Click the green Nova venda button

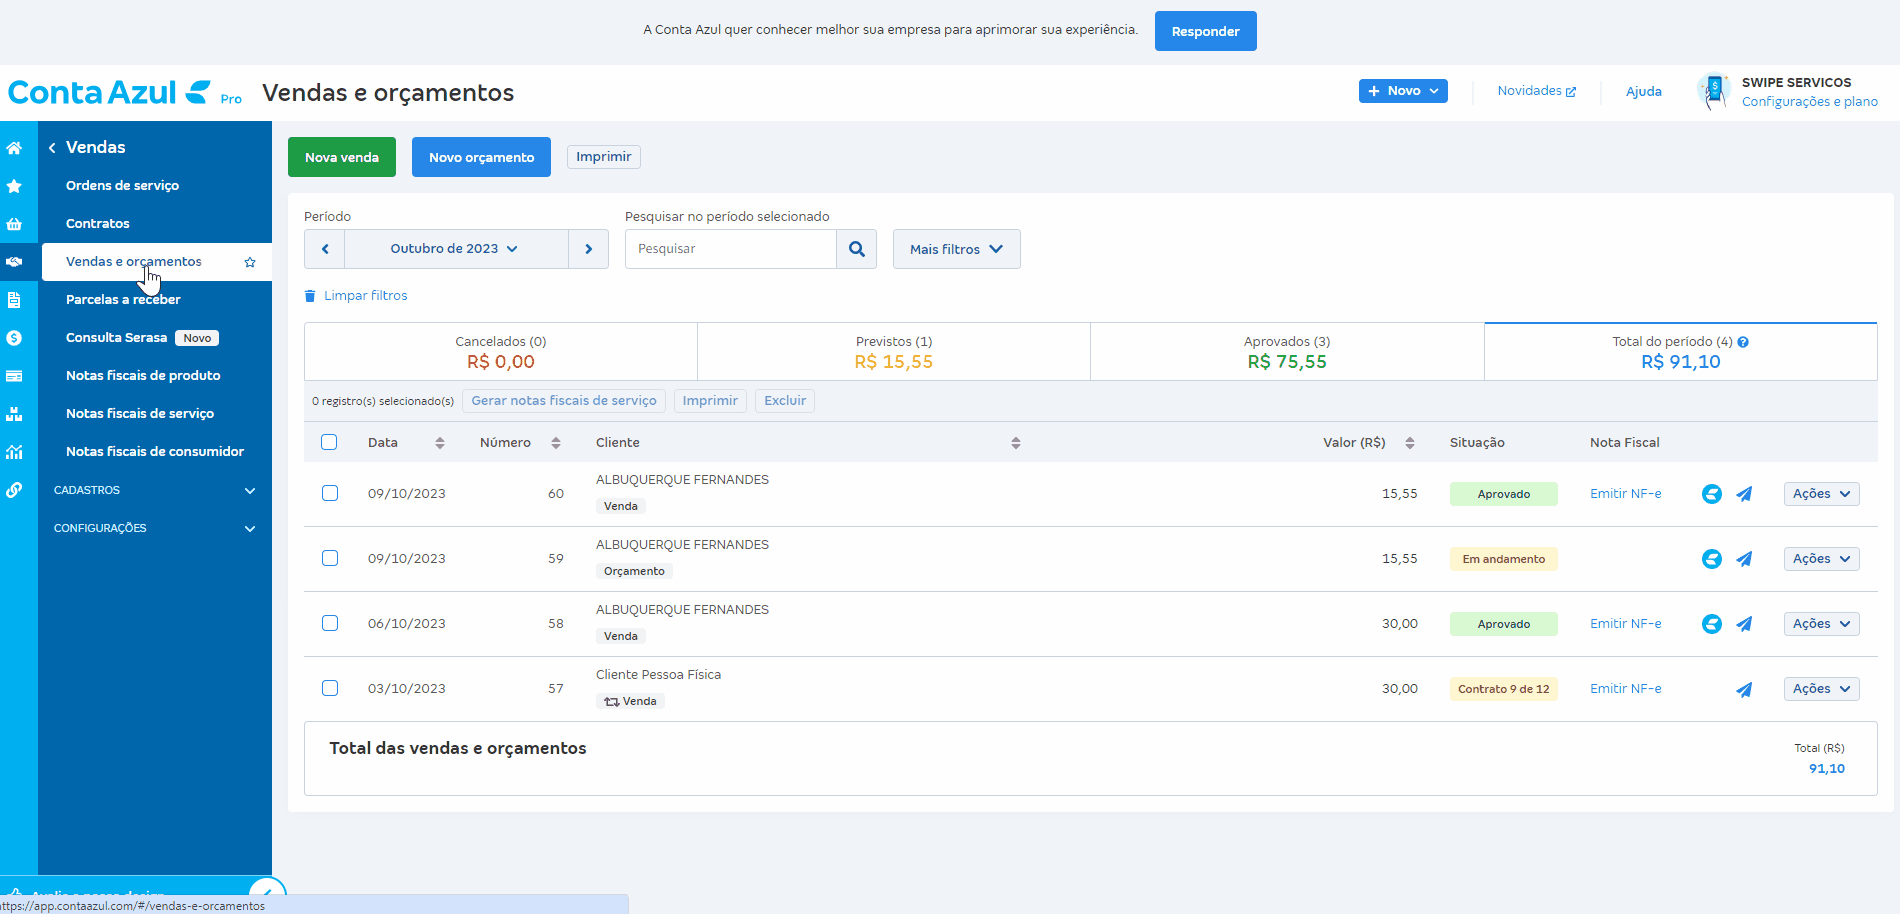[342, 157]
